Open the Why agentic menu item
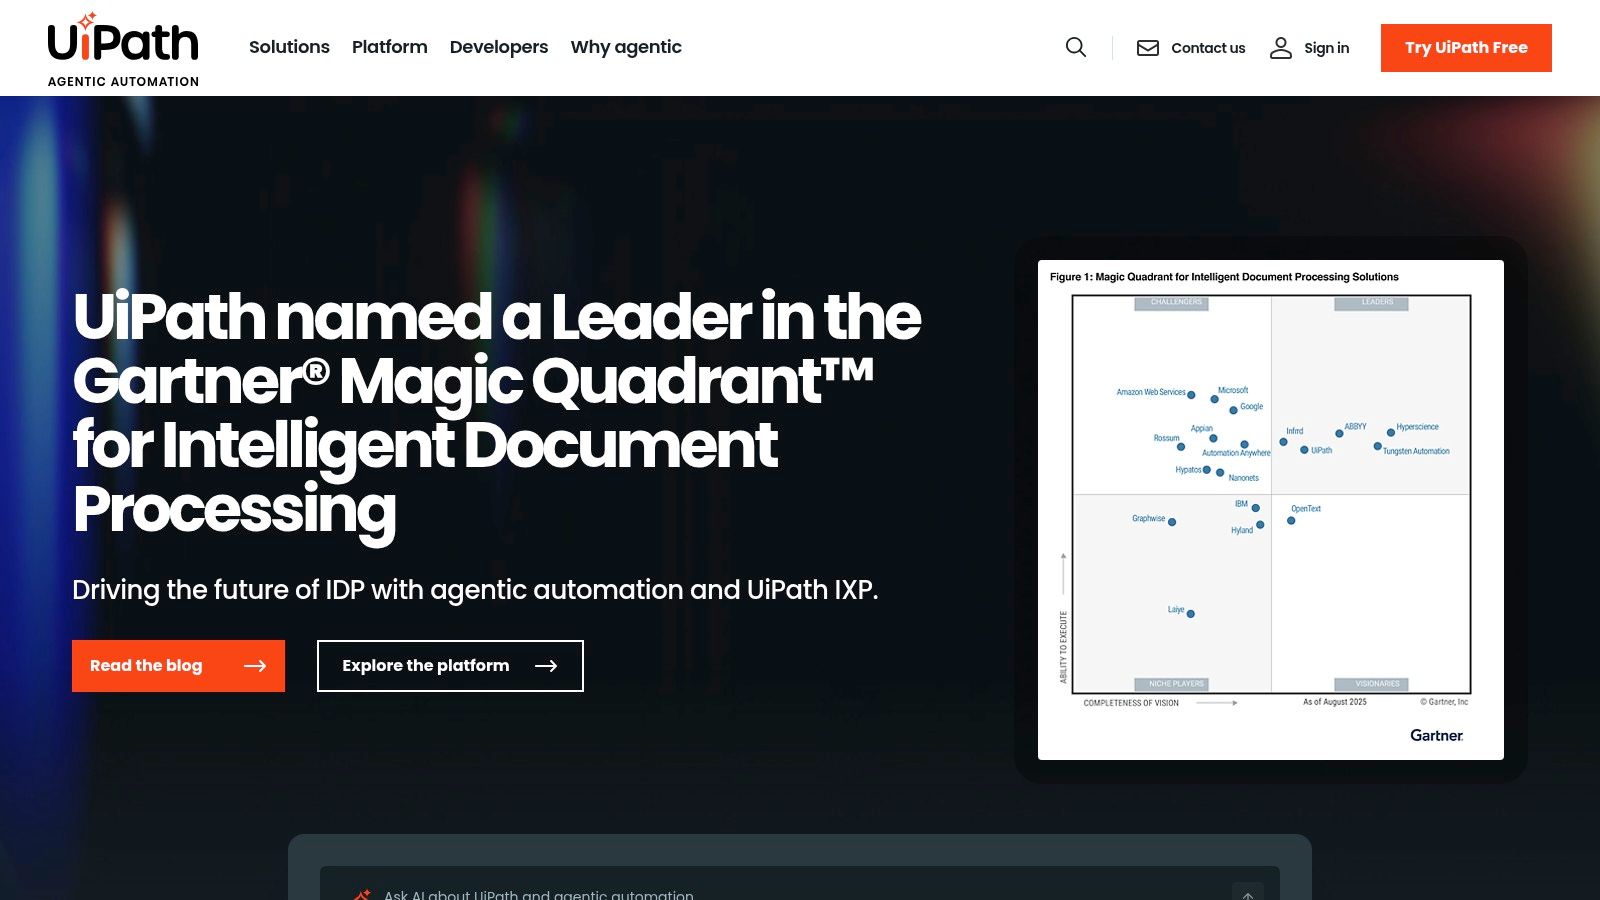This screenshot has height=900, width=1600. point(626,47)
